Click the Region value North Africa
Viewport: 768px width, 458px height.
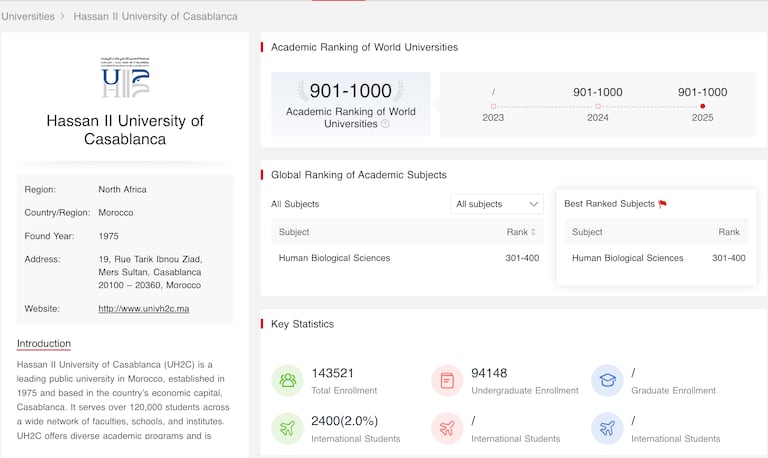click(x=122, y=190)
